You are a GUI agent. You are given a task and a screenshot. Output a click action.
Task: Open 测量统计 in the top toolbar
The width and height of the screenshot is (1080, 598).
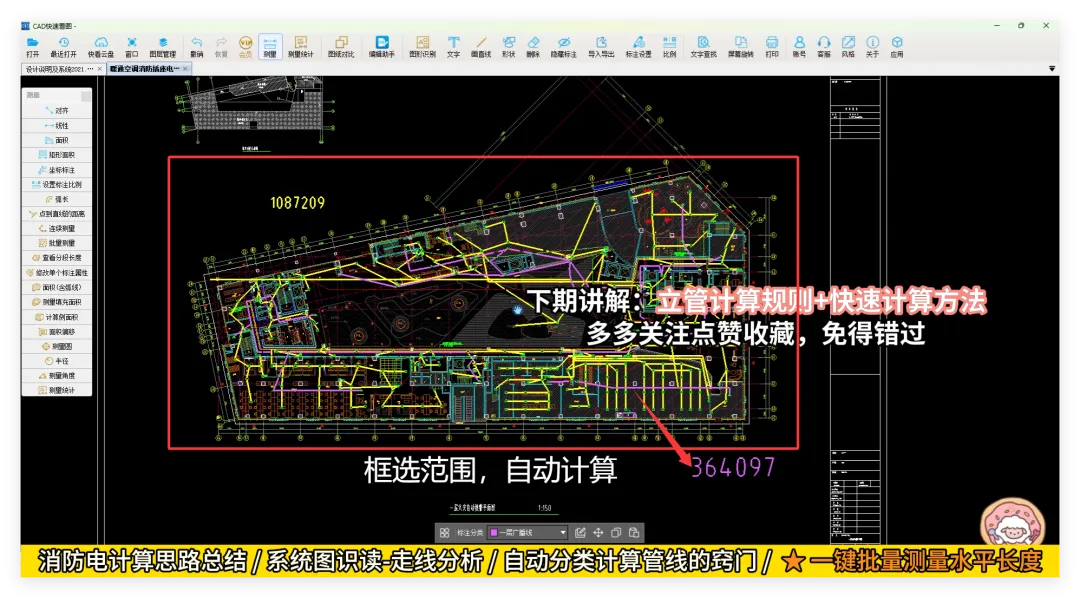tap(300, 47)
